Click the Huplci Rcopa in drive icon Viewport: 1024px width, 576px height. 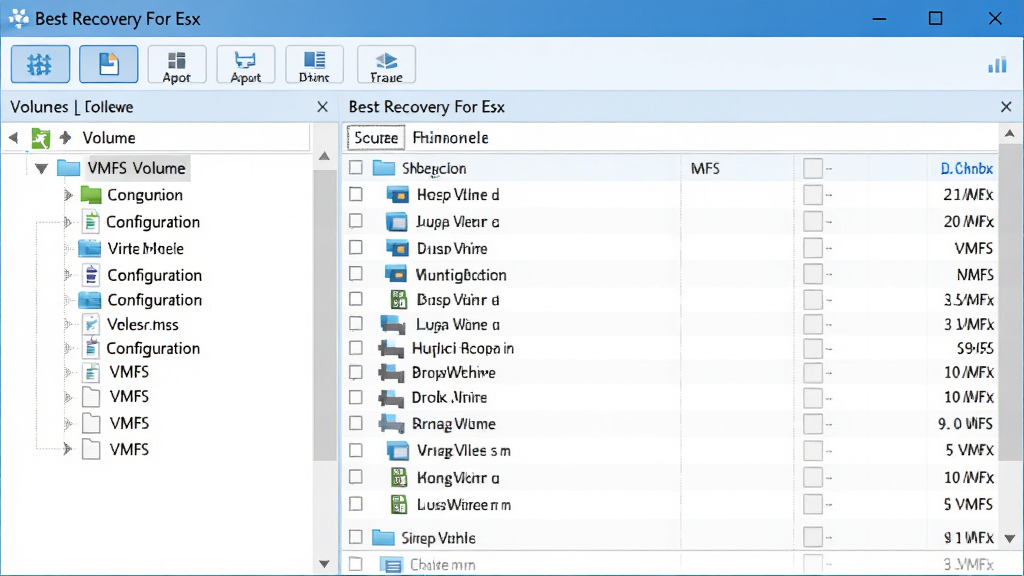391,349
